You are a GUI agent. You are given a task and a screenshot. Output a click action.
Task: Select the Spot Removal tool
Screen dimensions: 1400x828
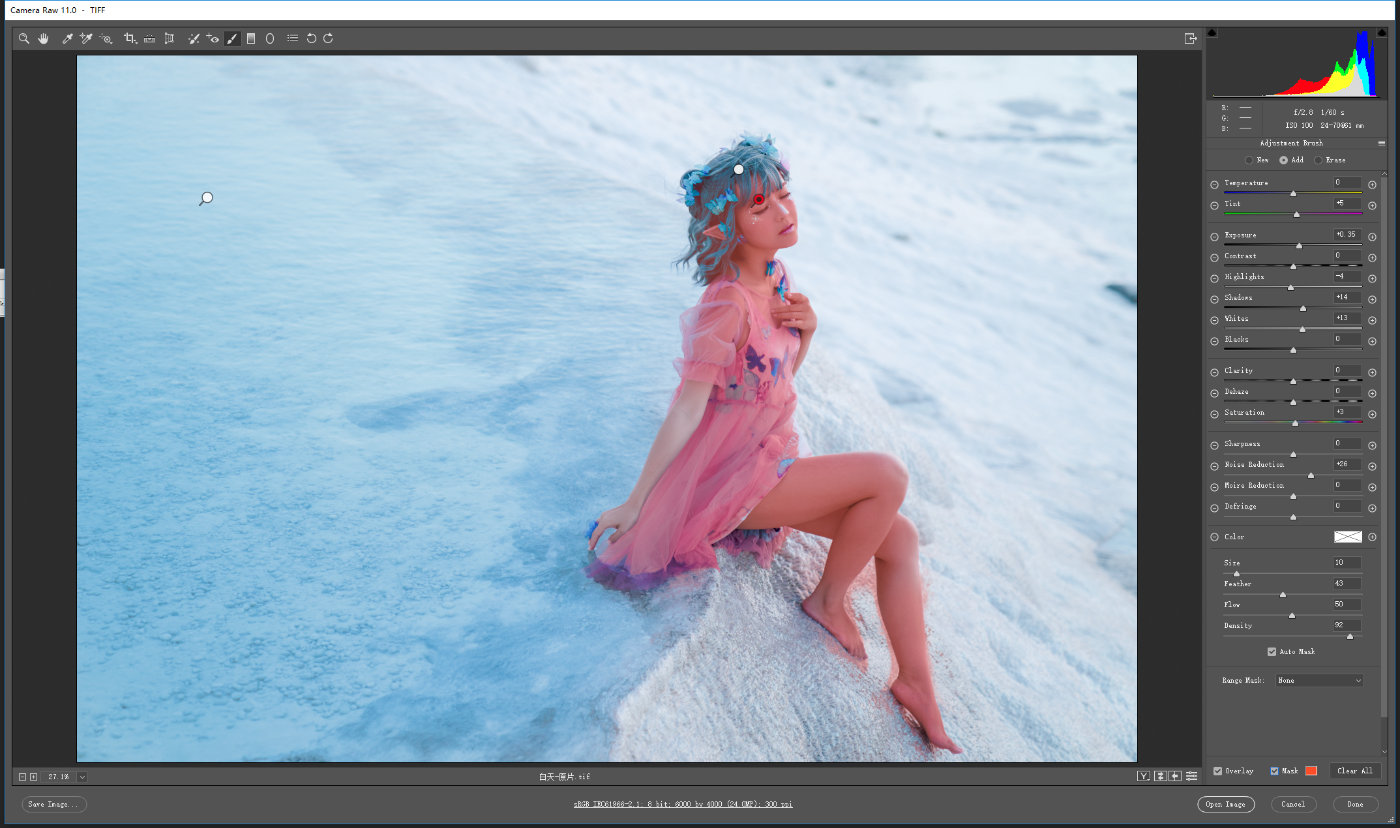194,39
